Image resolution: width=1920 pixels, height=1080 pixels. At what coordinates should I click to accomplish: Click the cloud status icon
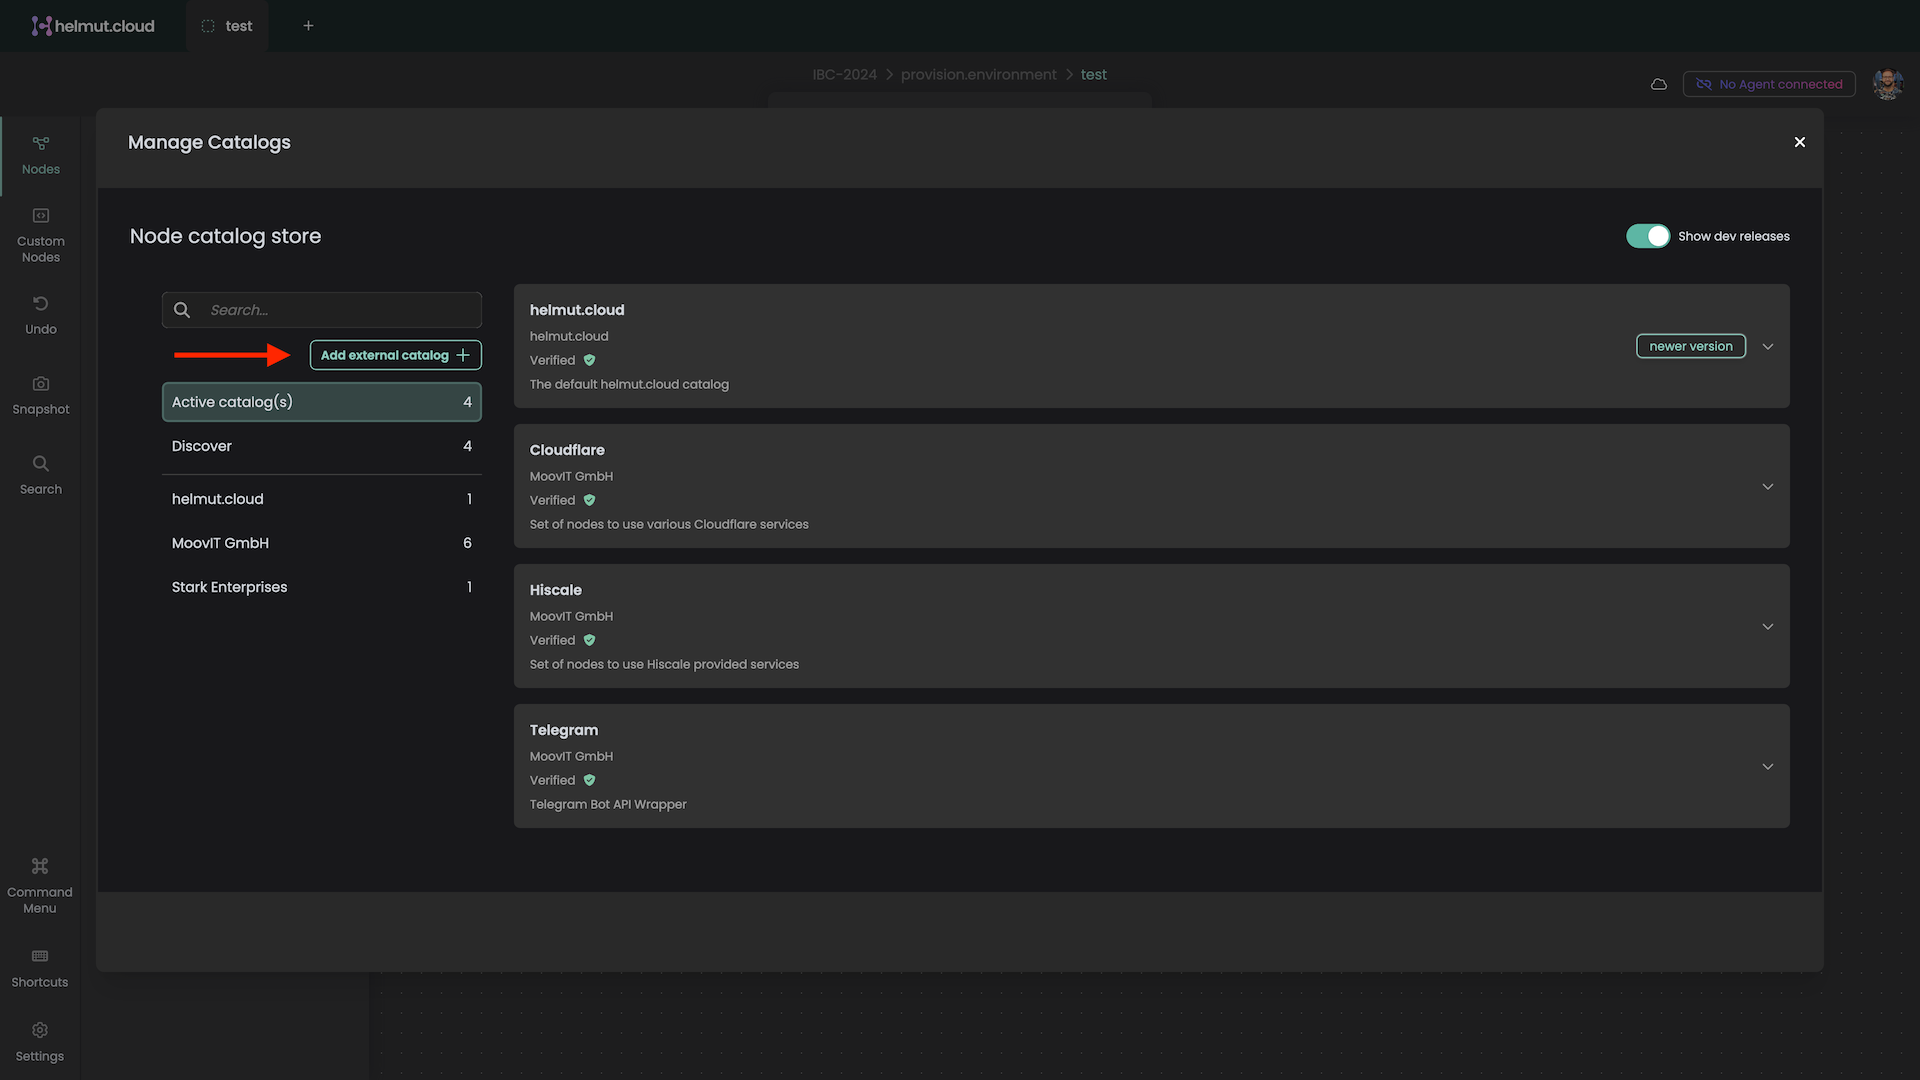tap(1659, 85)
